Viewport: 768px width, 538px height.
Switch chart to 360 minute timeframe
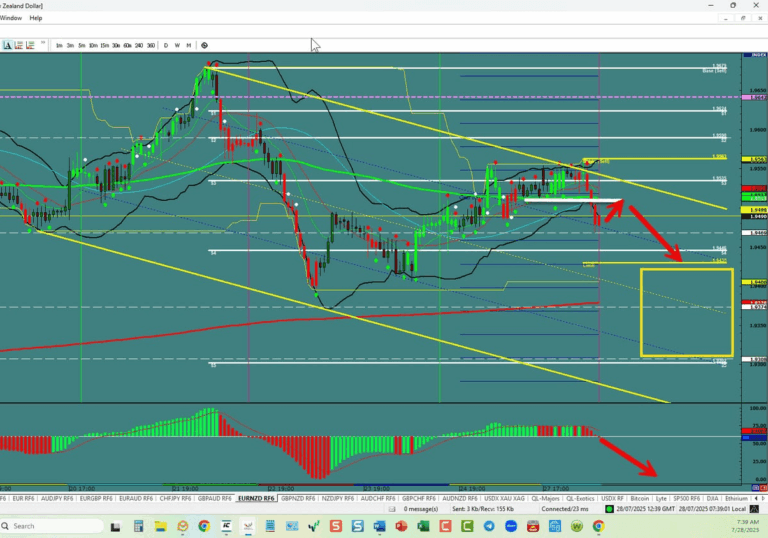pyautogui.click(x=151, y=45)
